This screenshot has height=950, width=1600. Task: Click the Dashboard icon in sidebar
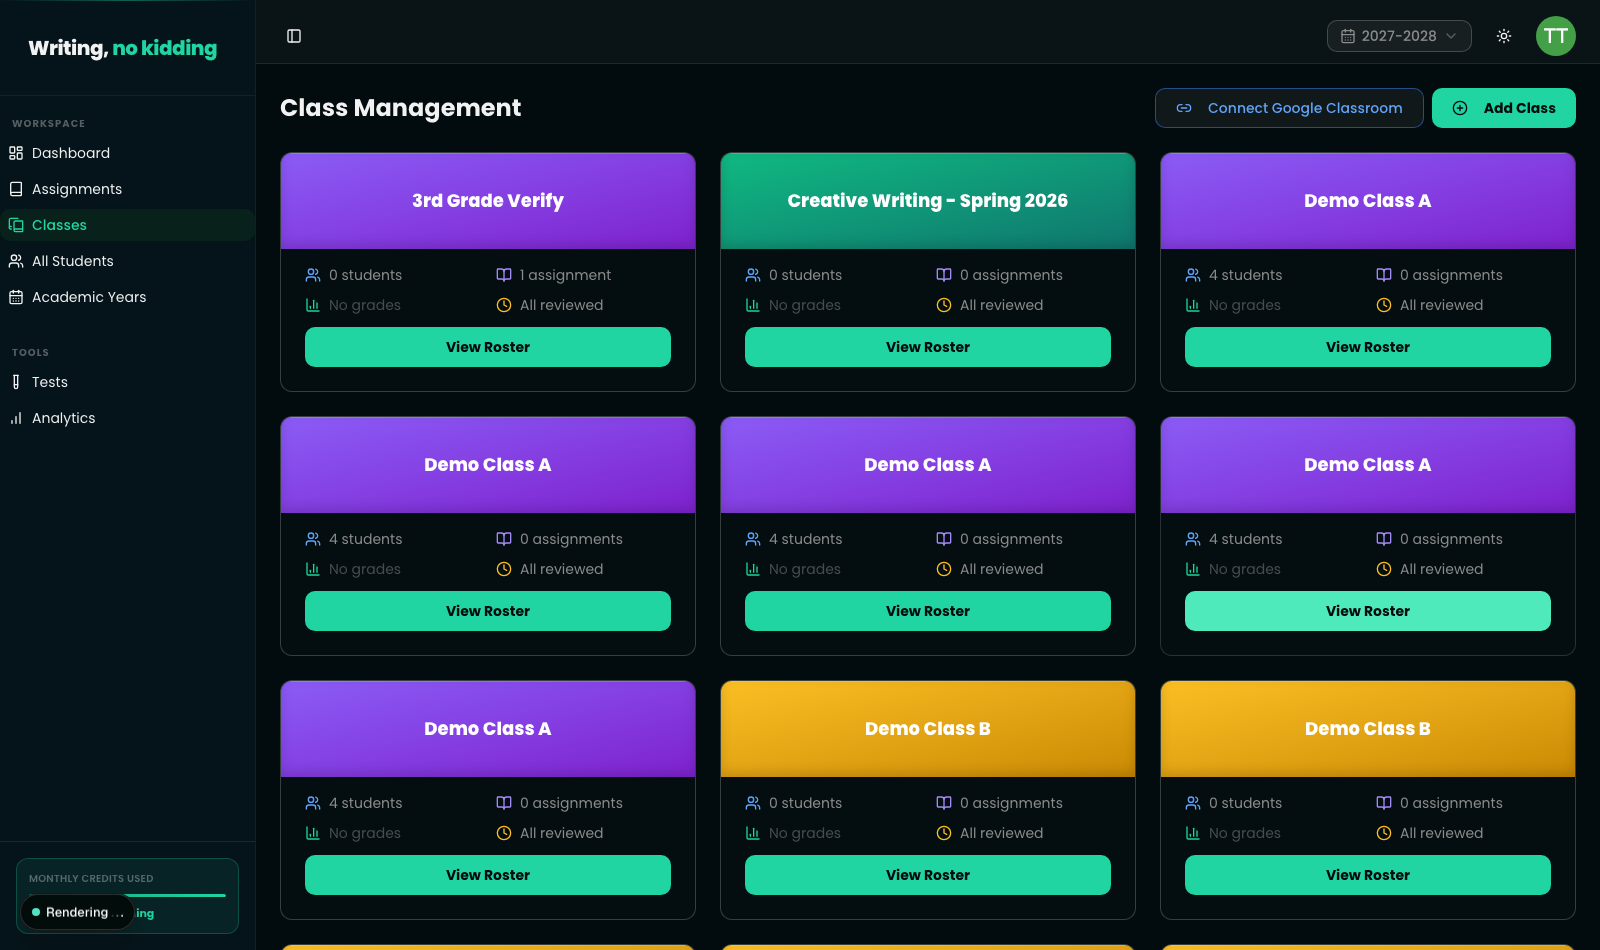coord(16,153)
